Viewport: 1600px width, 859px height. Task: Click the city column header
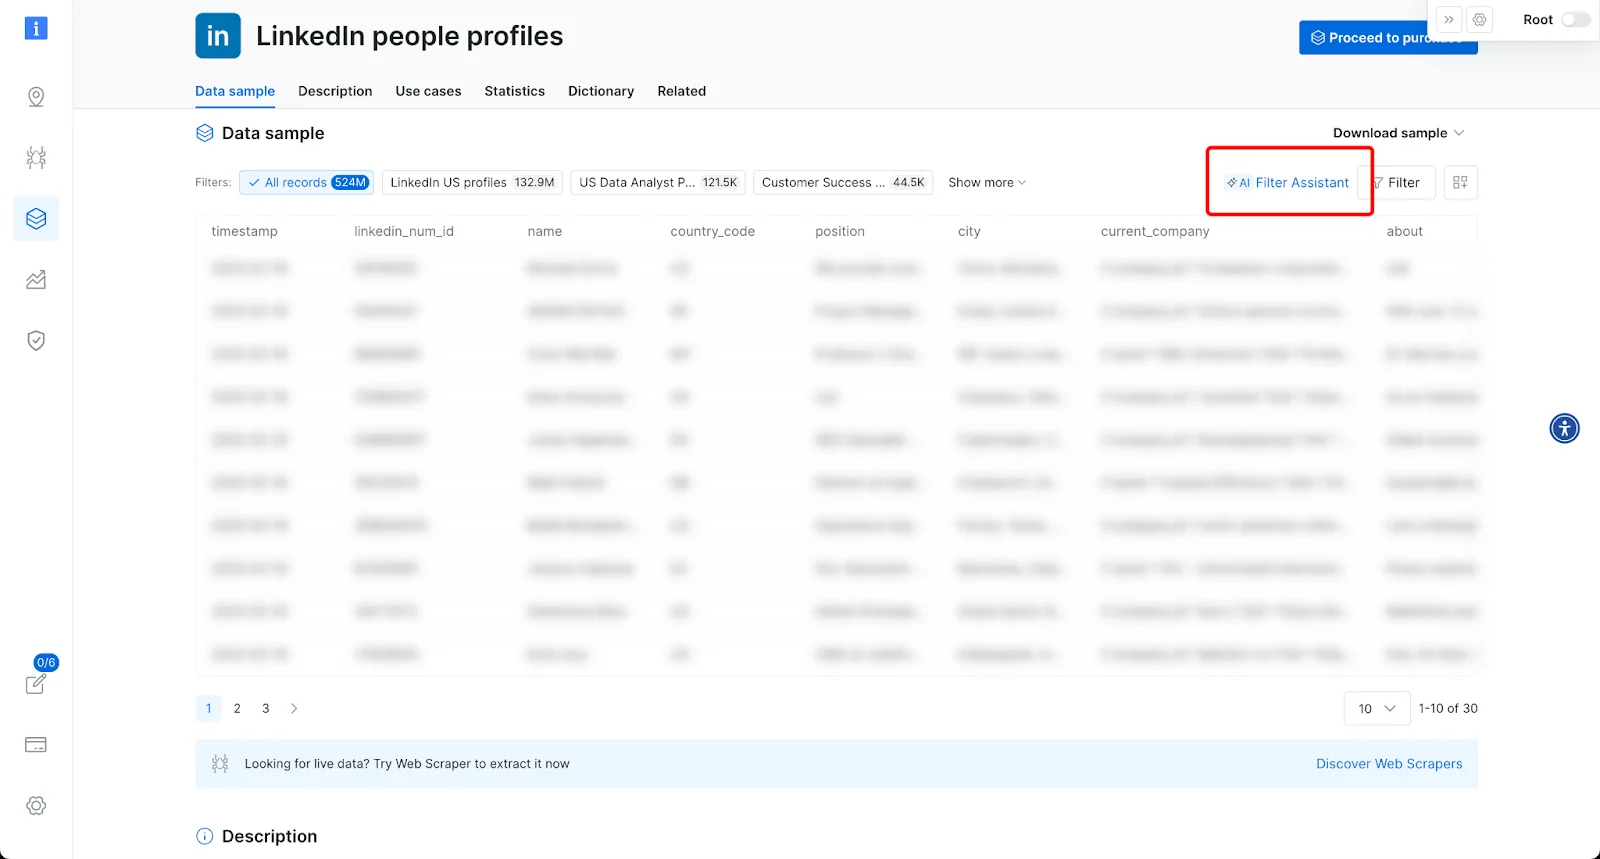(969, 231)
